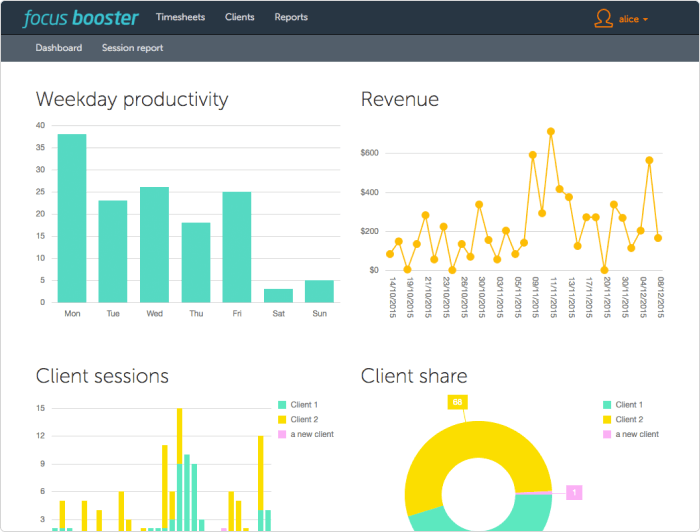The height and width of the screenshot is (532, 700).
Task: Click the 'Weekday productivity' heading
Action: (132, 100)
